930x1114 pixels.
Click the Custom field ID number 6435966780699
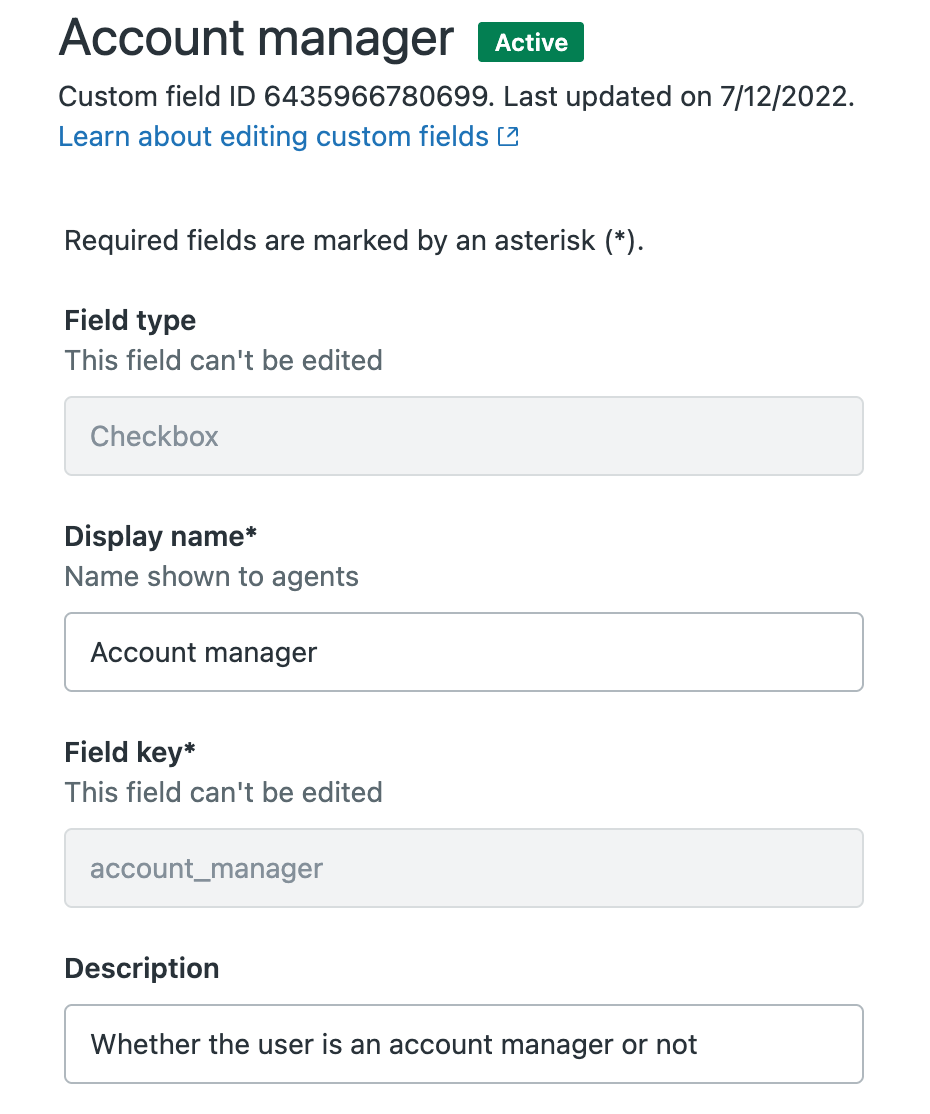377,97
